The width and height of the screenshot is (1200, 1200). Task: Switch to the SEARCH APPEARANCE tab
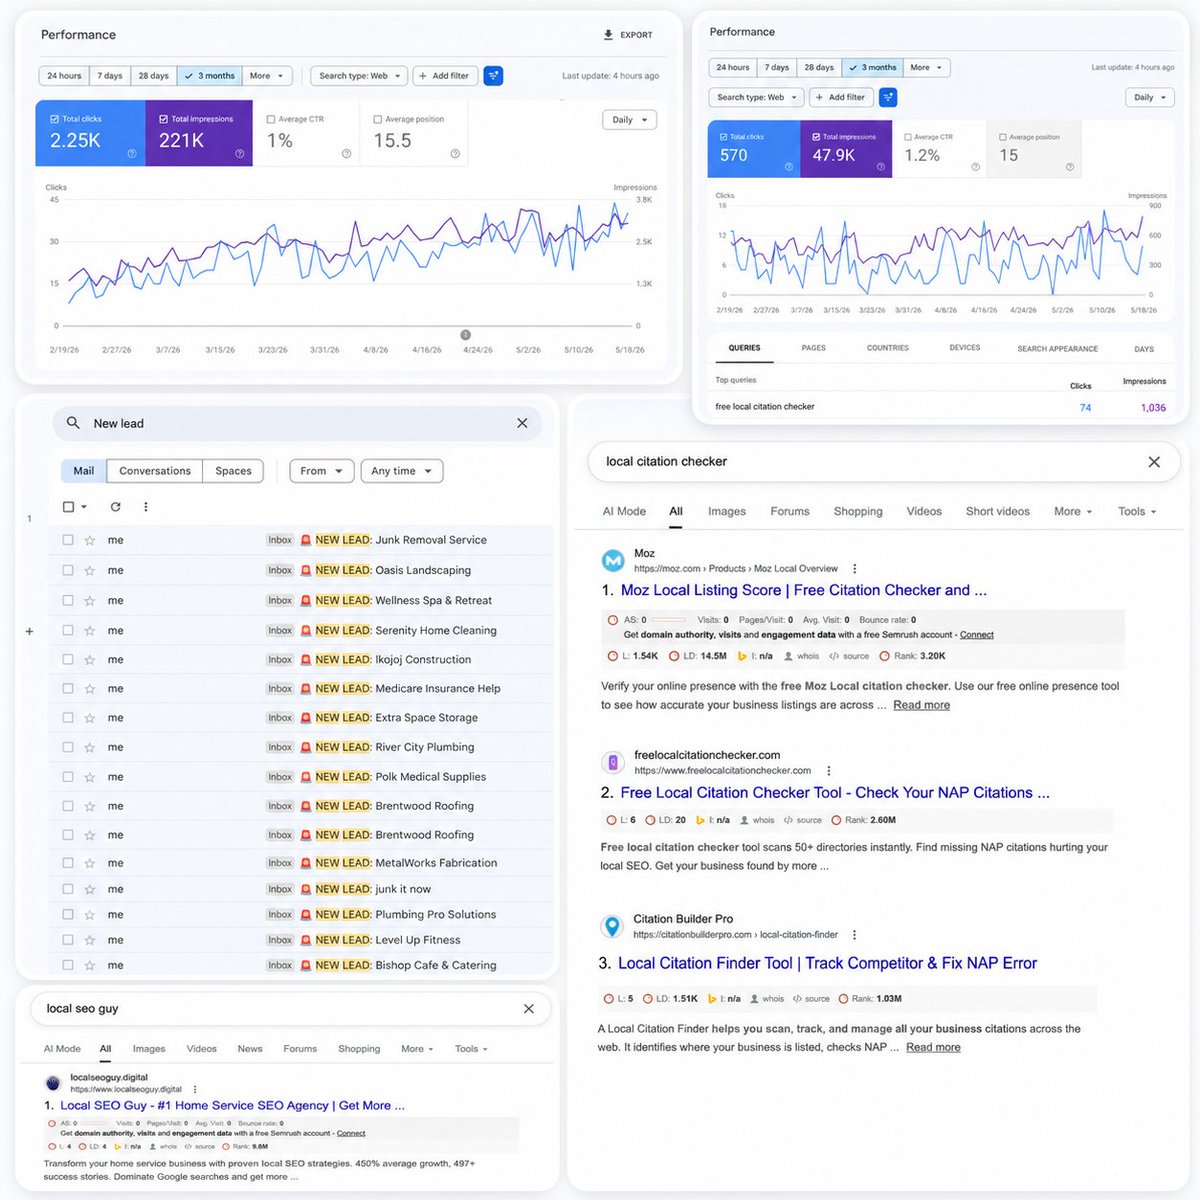(1057, 349)
